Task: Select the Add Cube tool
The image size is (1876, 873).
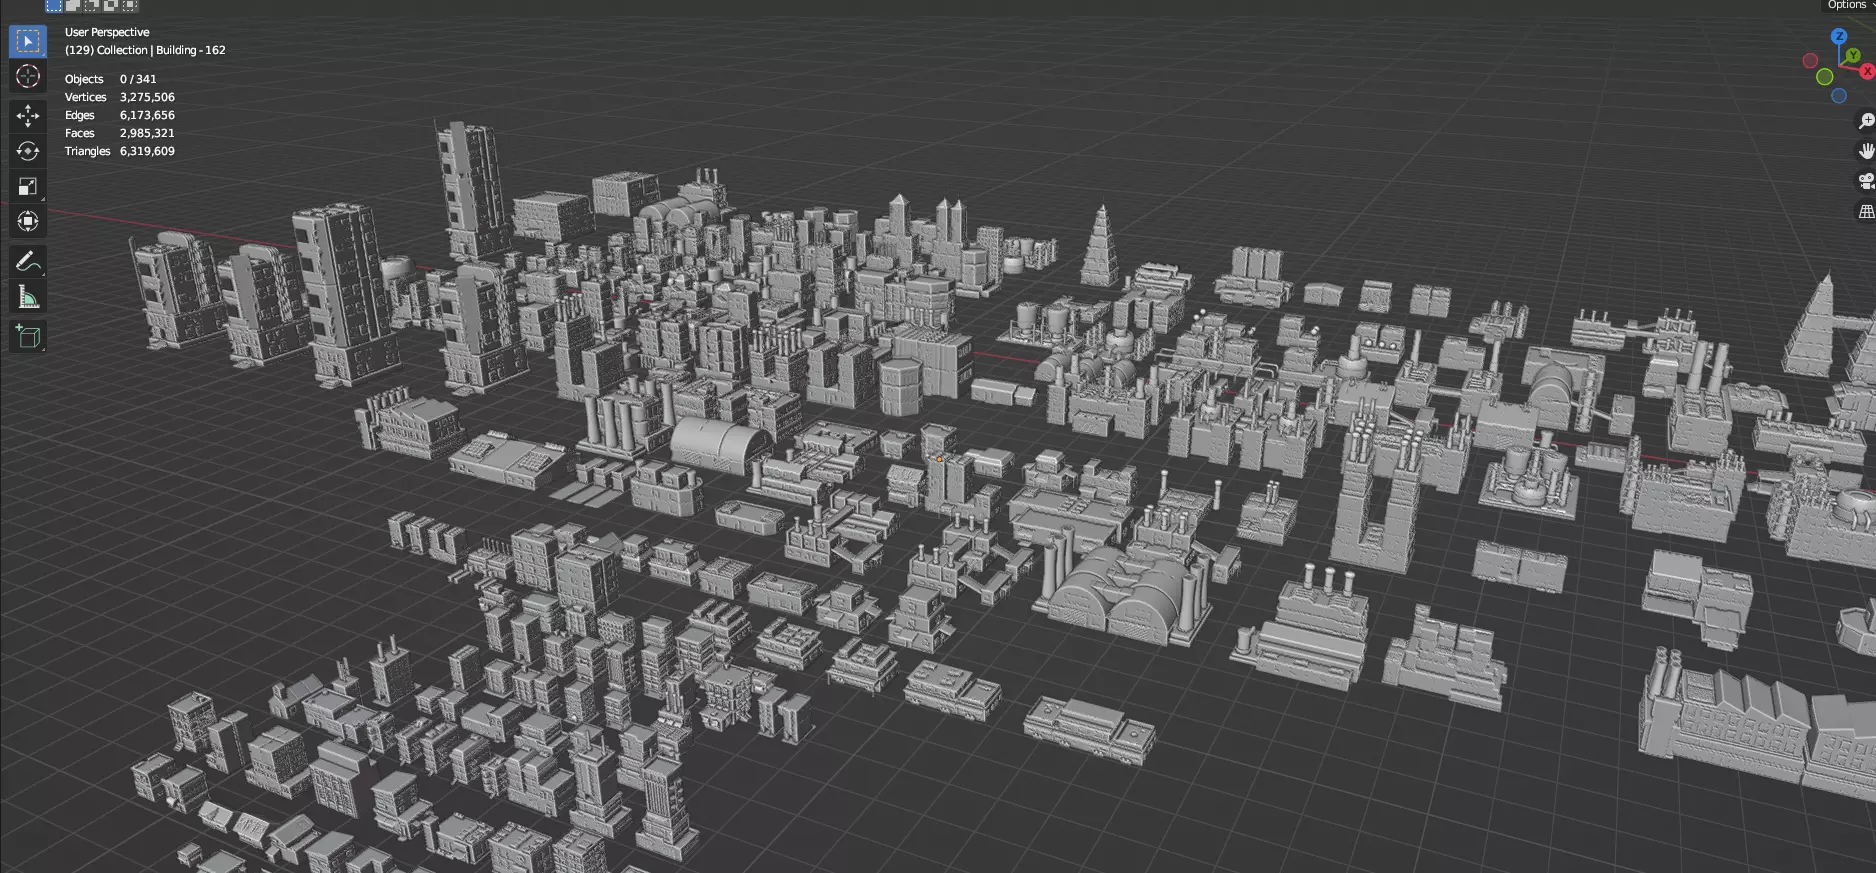Action: click(28, 337)
